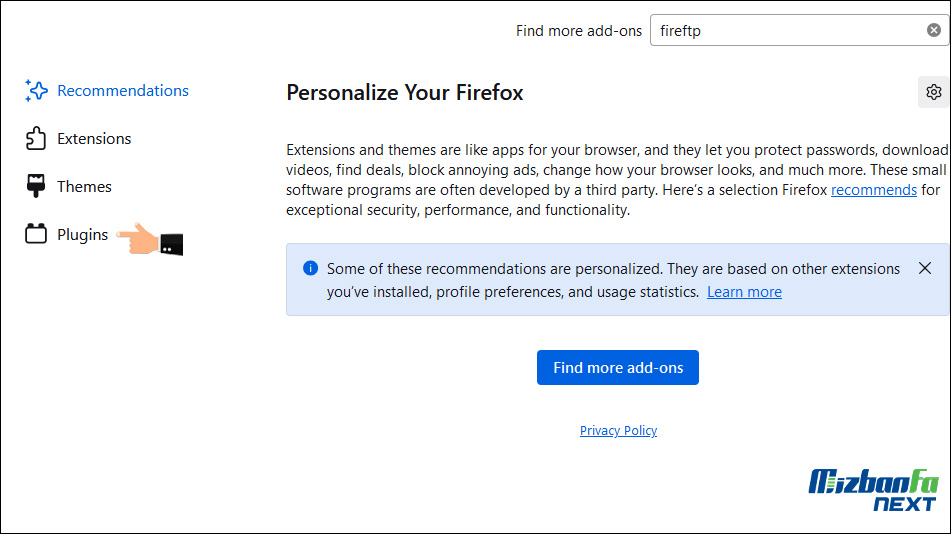
Task: Click the Extensions puzzle piece icon
Action: pos(36,138)
